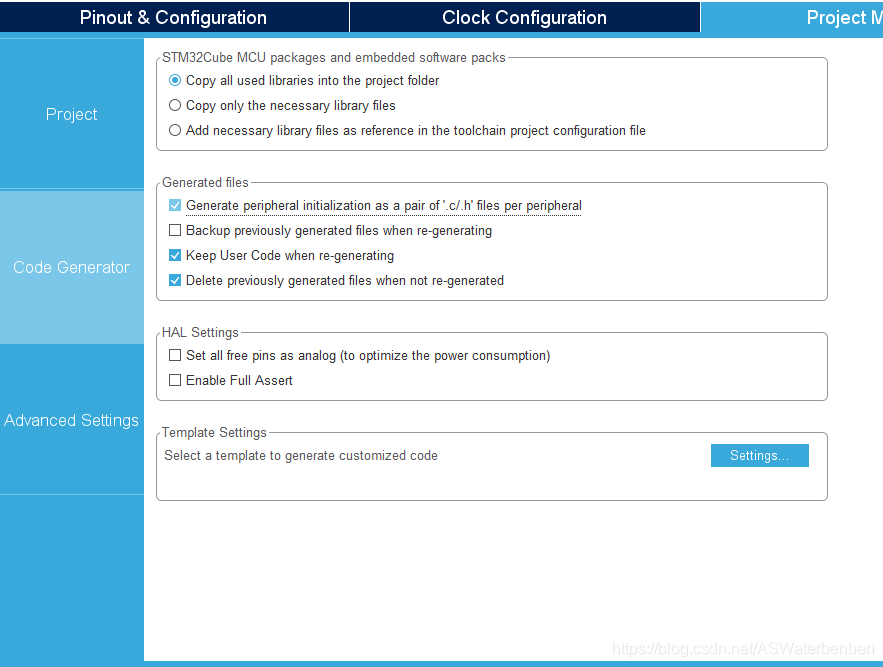The image size is (883, 667).
Task: Check the Enable Full Assert box
Action: pyautogui.click(x=175, y=380)
